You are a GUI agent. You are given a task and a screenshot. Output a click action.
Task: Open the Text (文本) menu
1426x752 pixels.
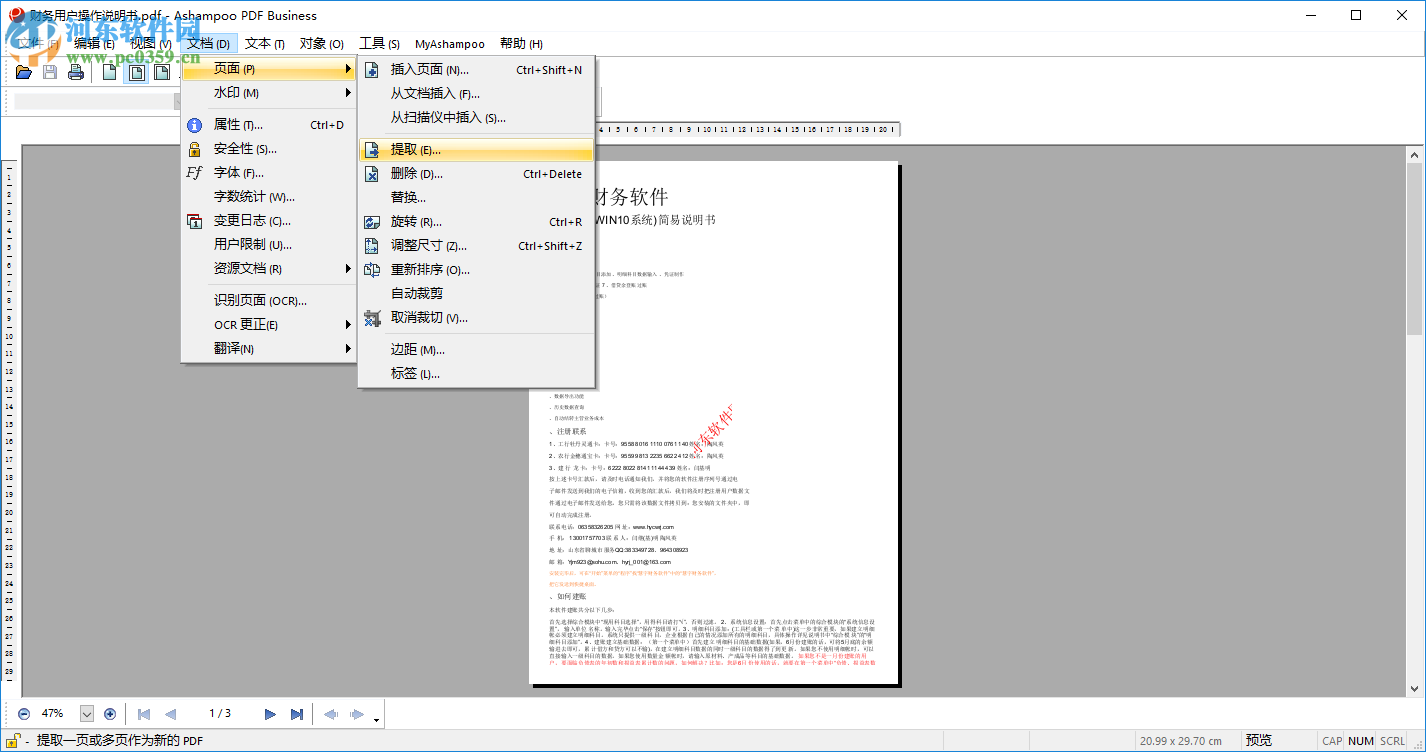tap(265, 43)
